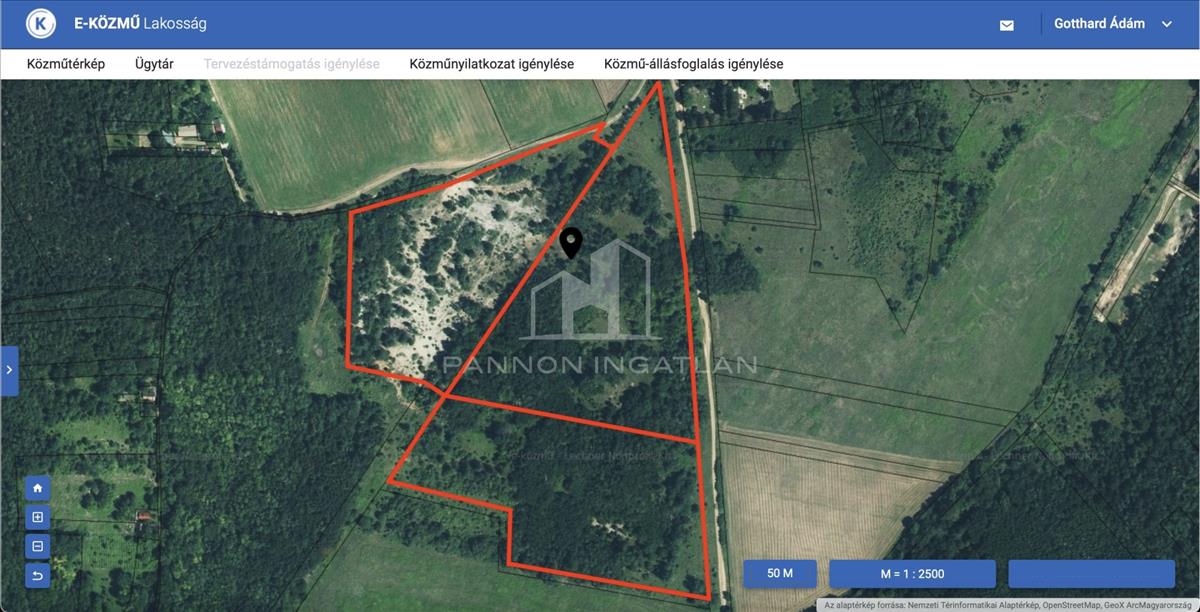Image resolution: width=1200 pixels, height=612 pixels.
Task: Open the Ügytár menu item
Action: pyautogui.click(x=154, y=64)
